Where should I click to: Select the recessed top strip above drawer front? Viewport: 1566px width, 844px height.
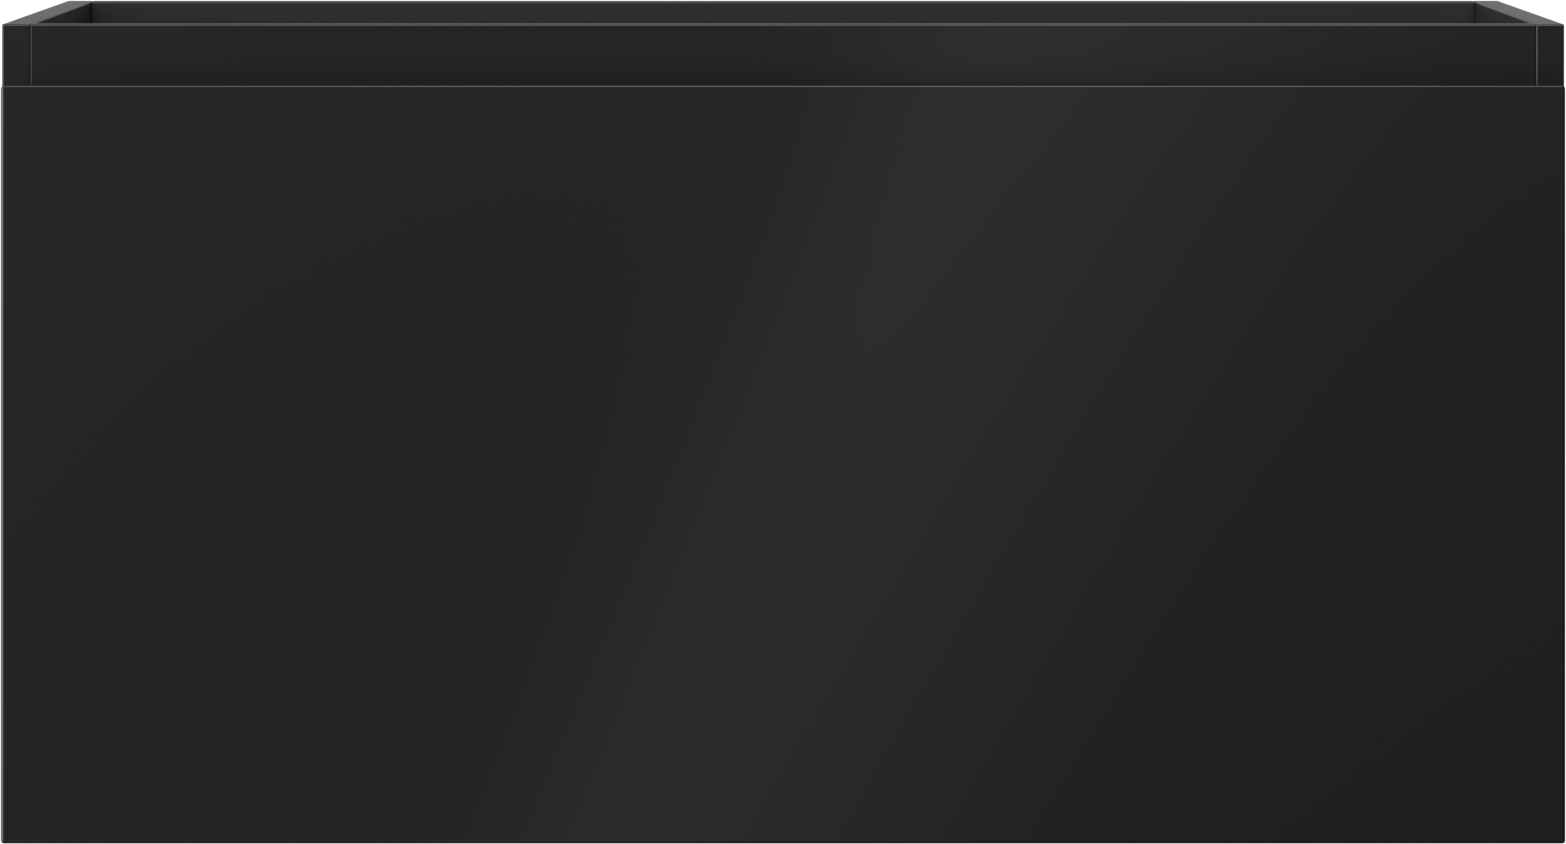click(783, 55)
